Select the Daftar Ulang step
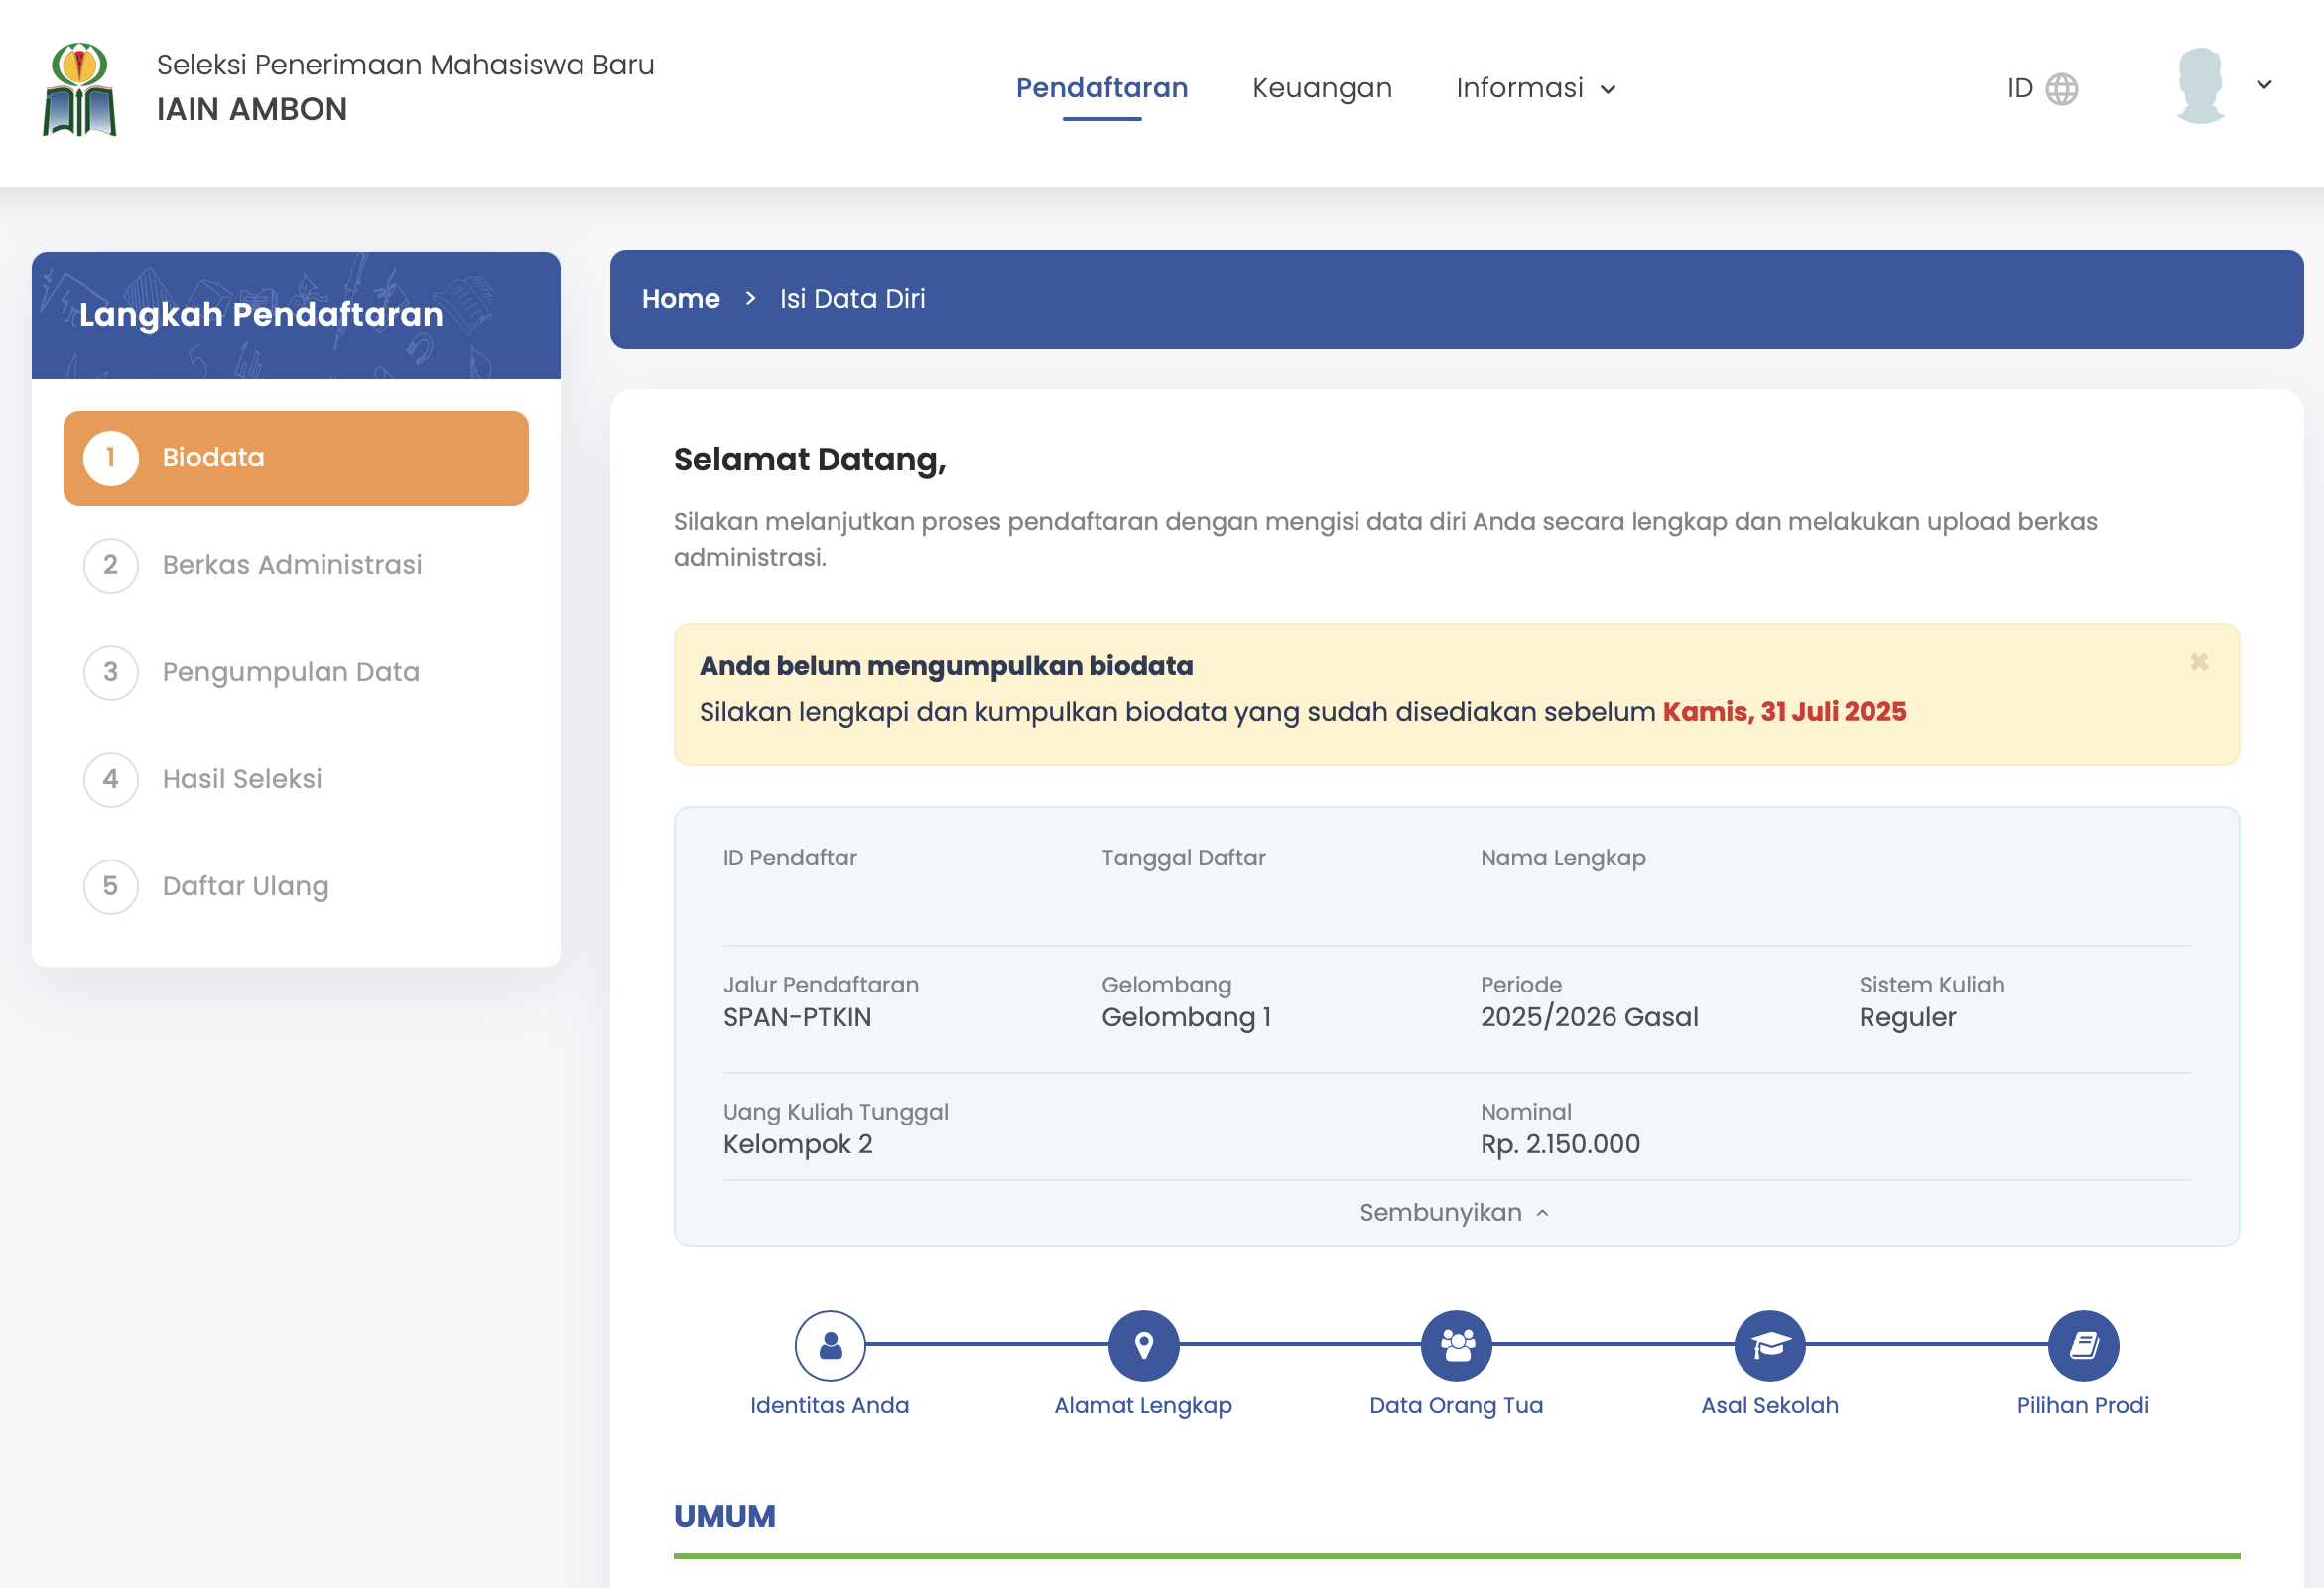The height and width of the screenshot is (1588, 2324). tap(244, 886)
